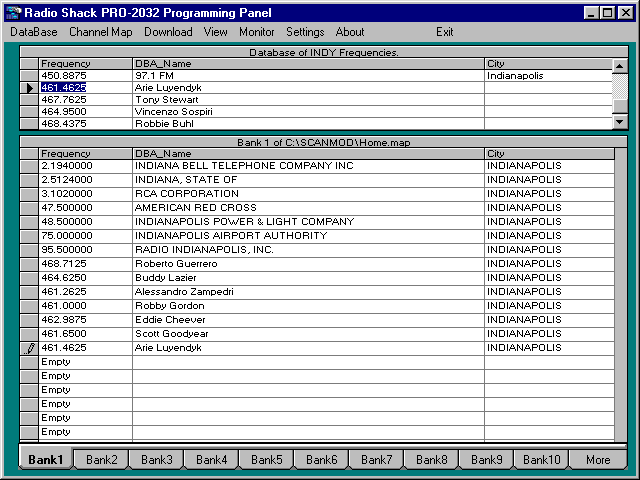Screen dimensions: 640x480
Task: Click the 3.1020000 frequency cell
Action: tap(85, 194)
